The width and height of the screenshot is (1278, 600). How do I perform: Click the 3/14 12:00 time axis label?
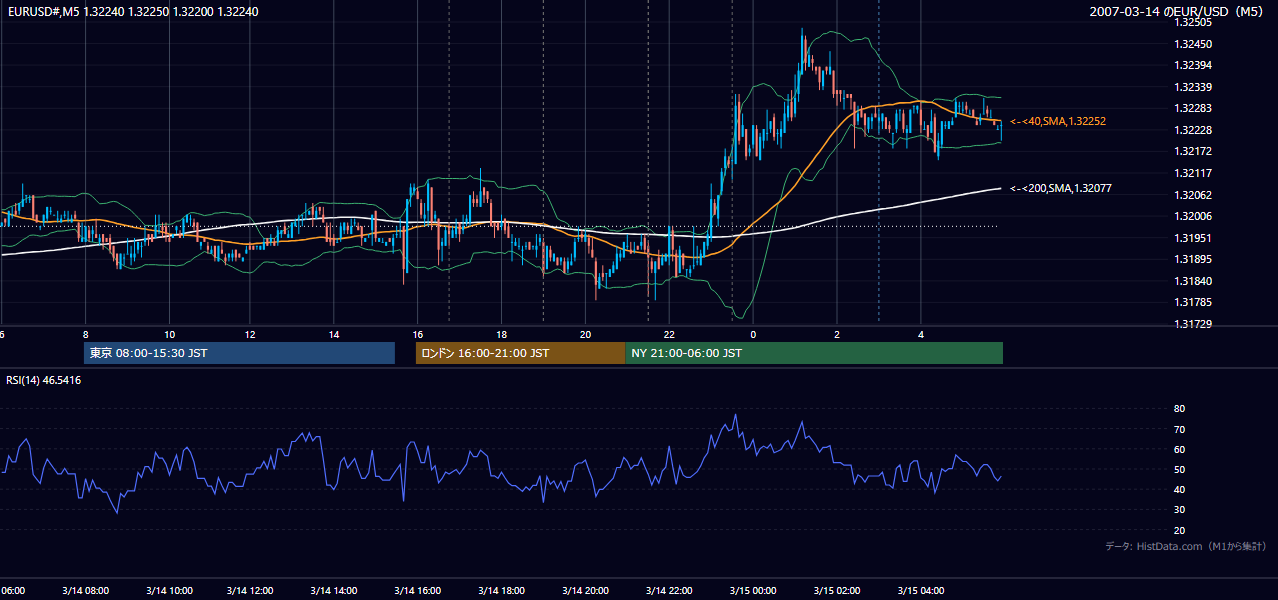251,591
